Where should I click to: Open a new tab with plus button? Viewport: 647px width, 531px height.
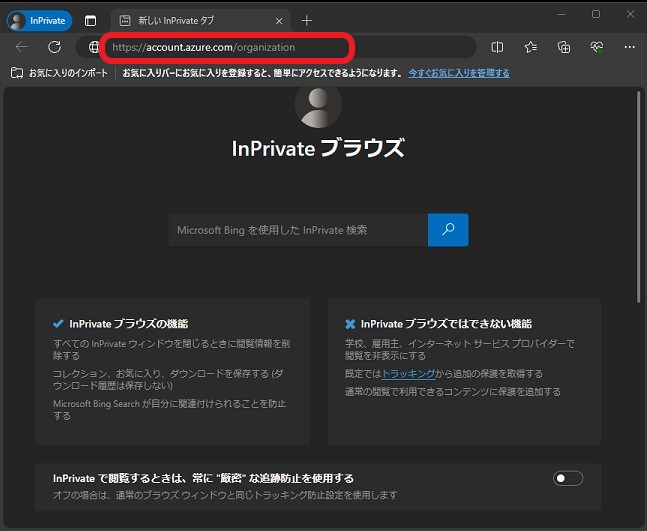(x=307, y=21)
